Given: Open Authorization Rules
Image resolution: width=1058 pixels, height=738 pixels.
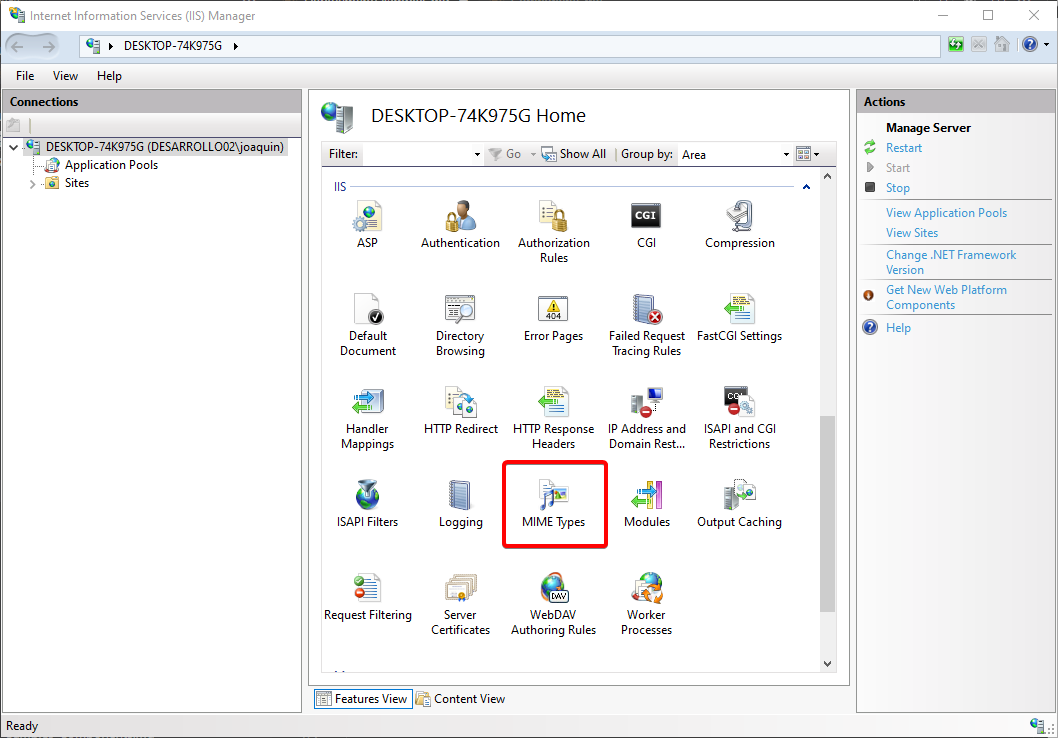Looking at the screenshot, I should pos(553,232).
